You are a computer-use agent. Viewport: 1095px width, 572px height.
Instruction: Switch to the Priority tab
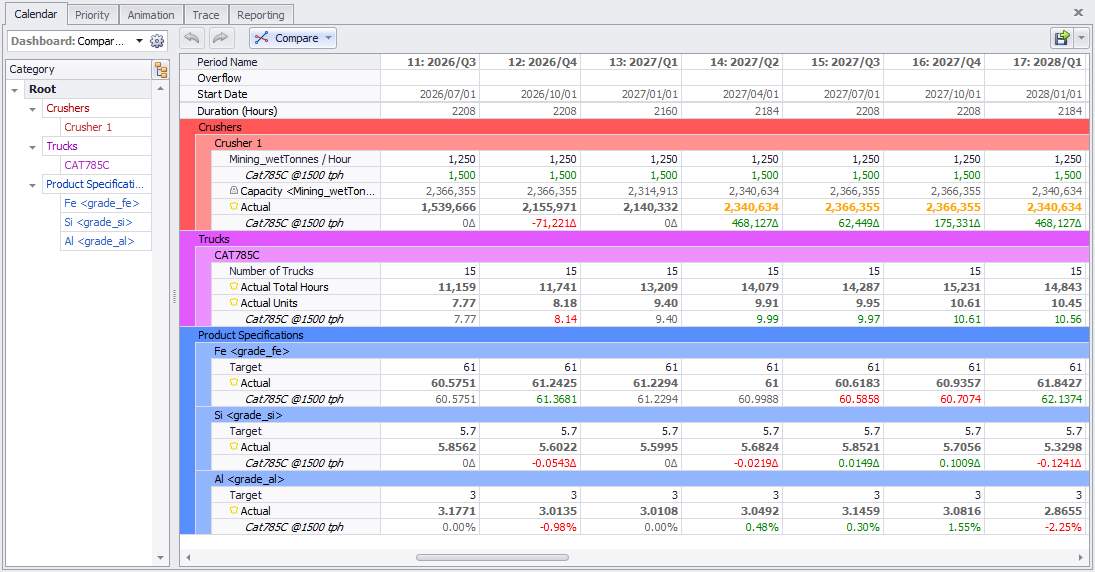click(x=93, y=15)
